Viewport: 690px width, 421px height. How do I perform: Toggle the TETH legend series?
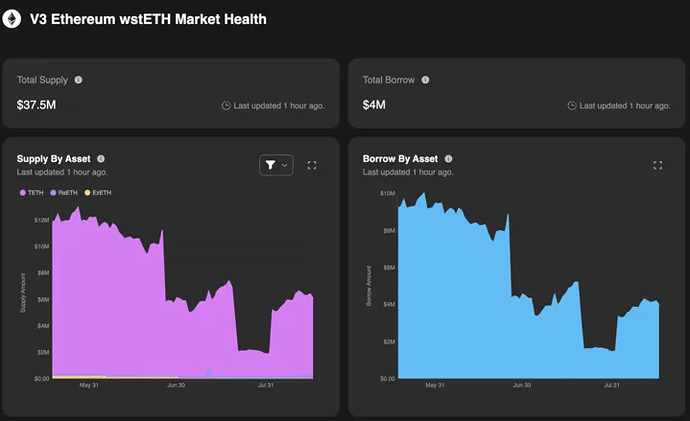pos(32,192)
